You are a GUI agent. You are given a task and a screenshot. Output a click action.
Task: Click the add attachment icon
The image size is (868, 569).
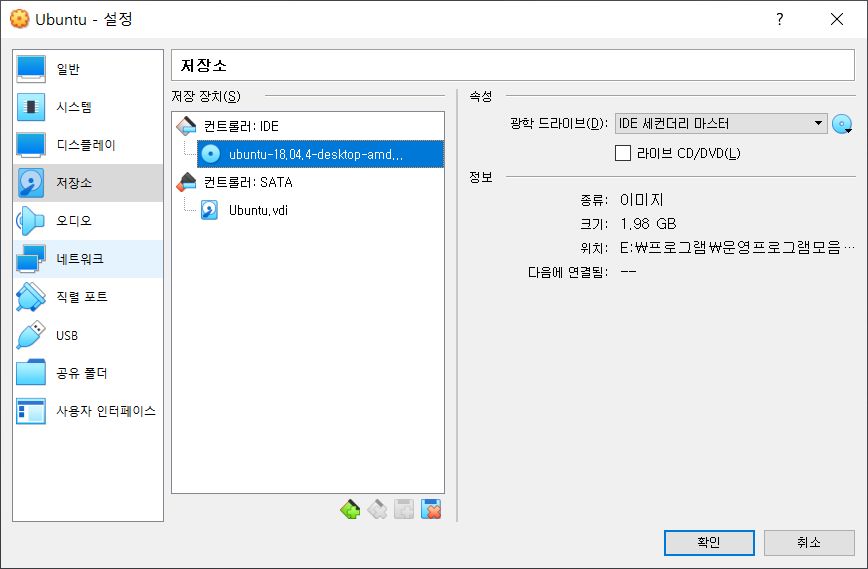[x=404, y=509]
